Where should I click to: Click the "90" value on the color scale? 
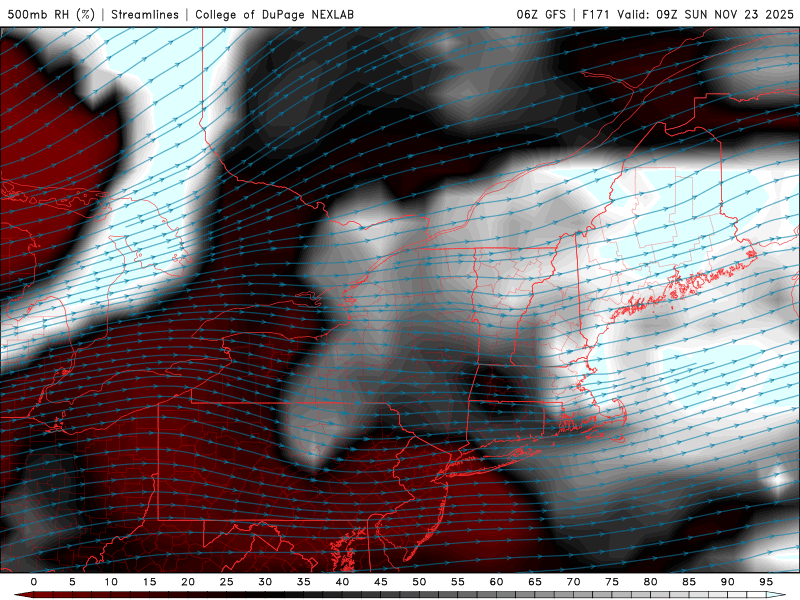pyautogui.click(x=727, y=582)
